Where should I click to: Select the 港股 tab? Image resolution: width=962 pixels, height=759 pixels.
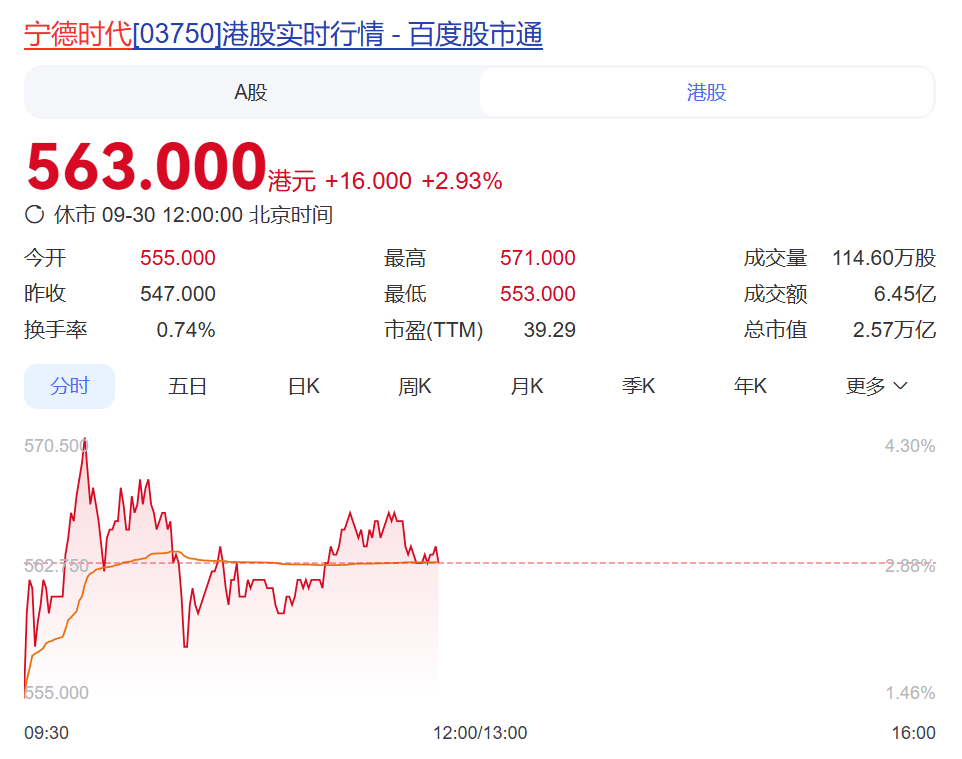tap(706, 93)
